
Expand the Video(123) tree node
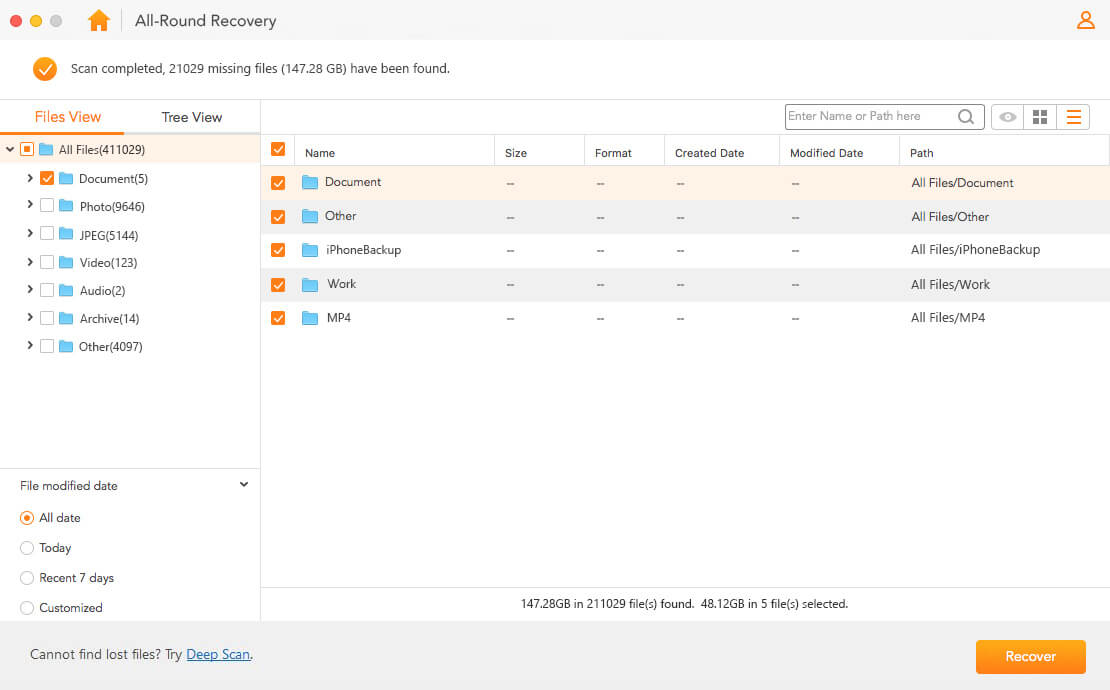pos(30,263)
